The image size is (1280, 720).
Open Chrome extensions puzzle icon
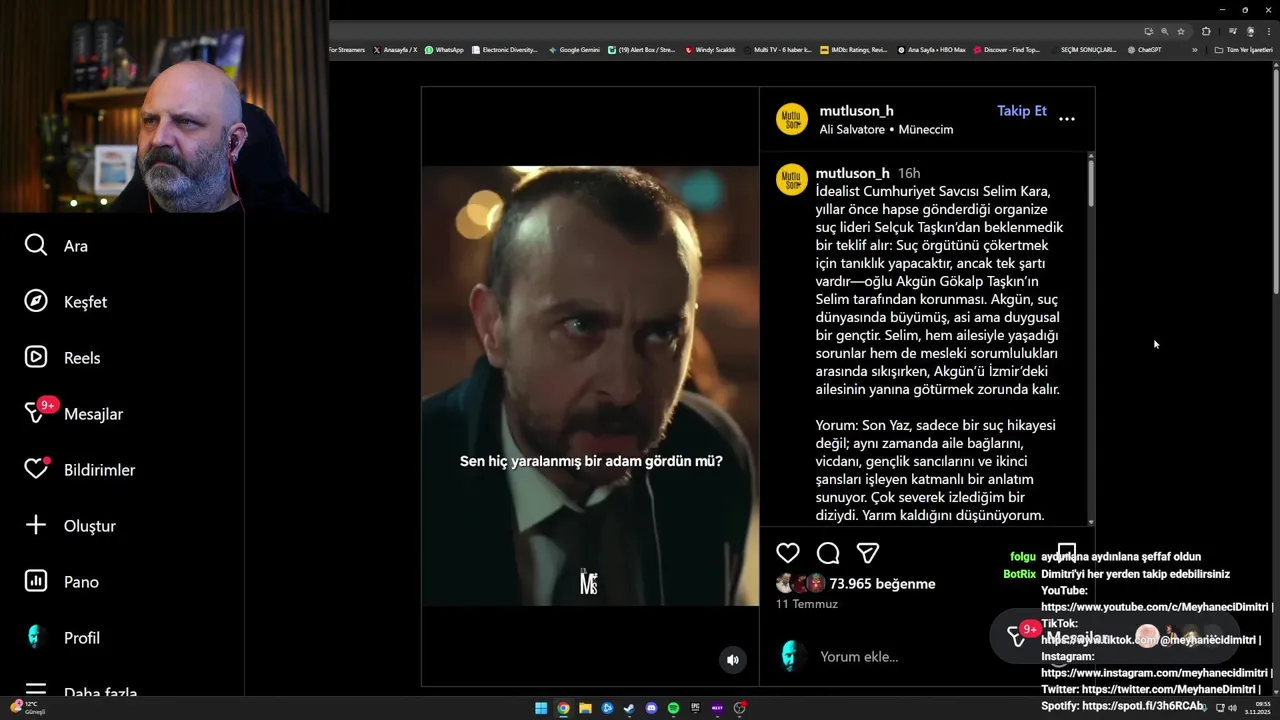point(1206,31)
